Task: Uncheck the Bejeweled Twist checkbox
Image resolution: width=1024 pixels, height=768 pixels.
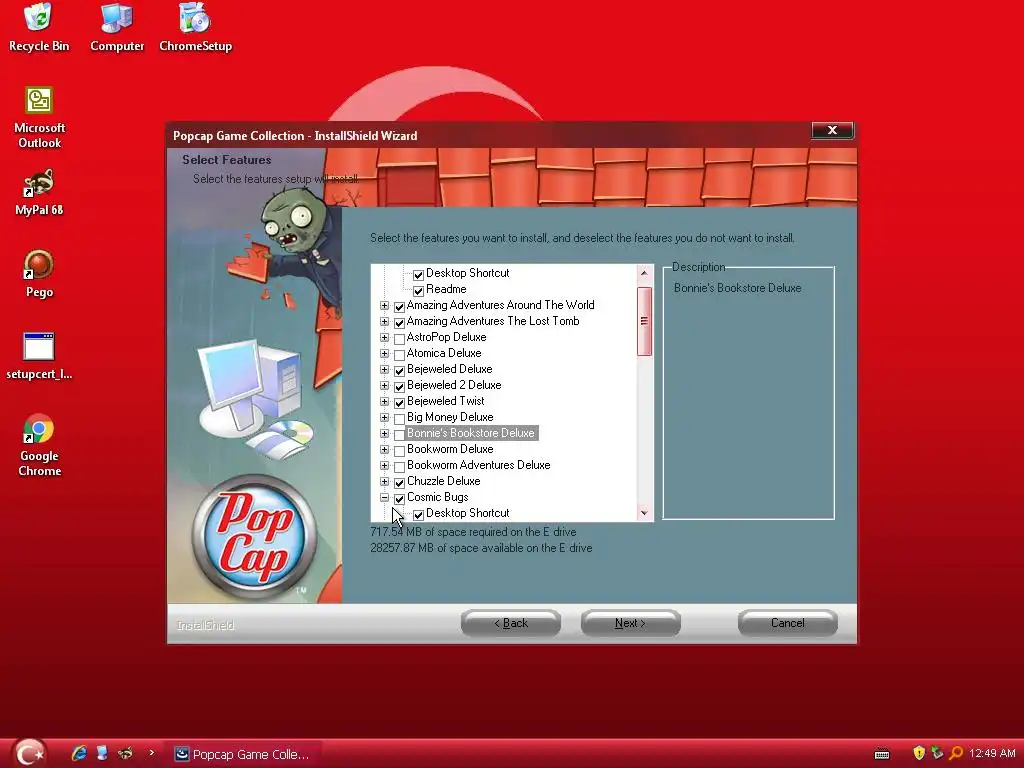Action: pyautogui.click(x=400, y=402)
